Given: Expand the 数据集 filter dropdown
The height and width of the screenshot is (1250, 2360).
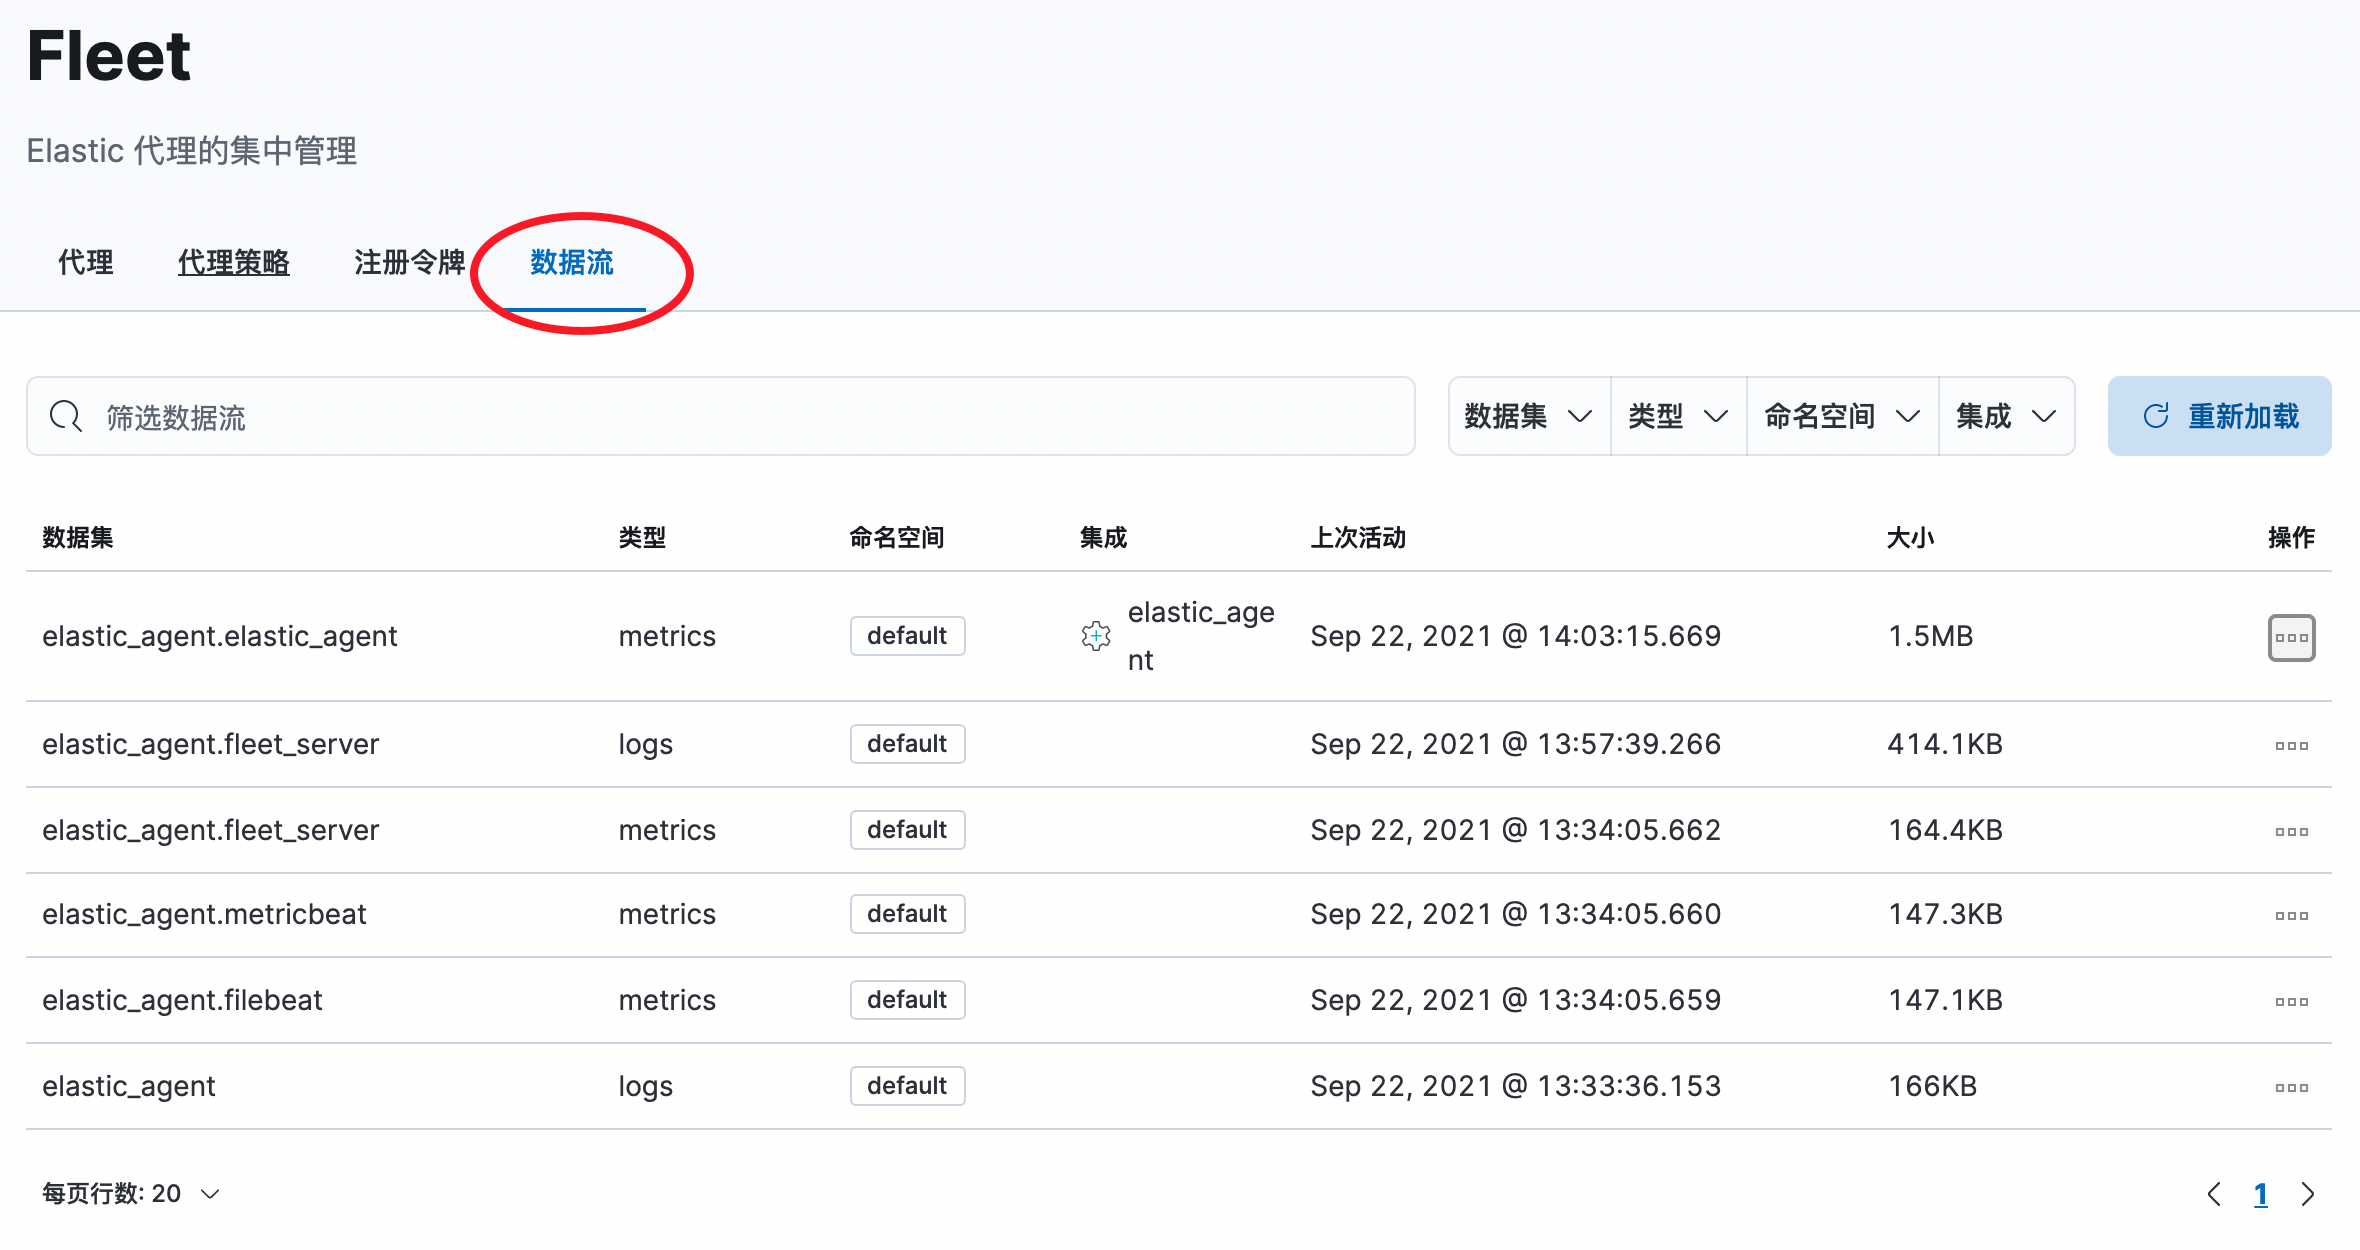Looking at the screenshot, I should pos(1528,416).
